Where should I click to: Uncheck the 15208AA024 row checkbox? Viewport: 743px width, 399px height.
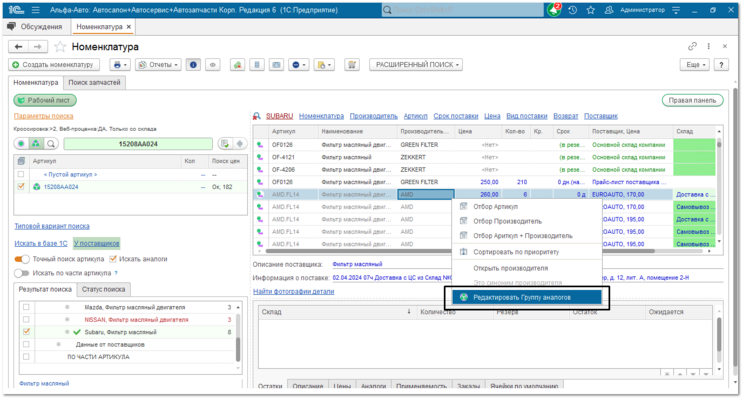coord(21,187)
